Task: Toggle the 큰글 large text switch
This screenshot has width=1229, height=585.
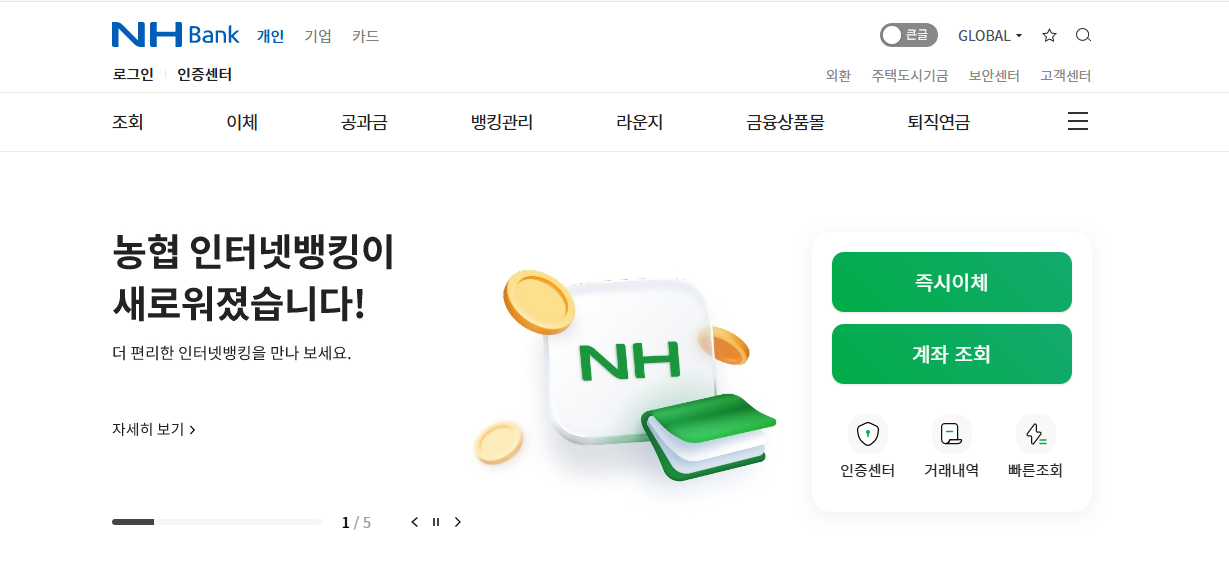Action: pyautogui.click(x=909, y=35)
